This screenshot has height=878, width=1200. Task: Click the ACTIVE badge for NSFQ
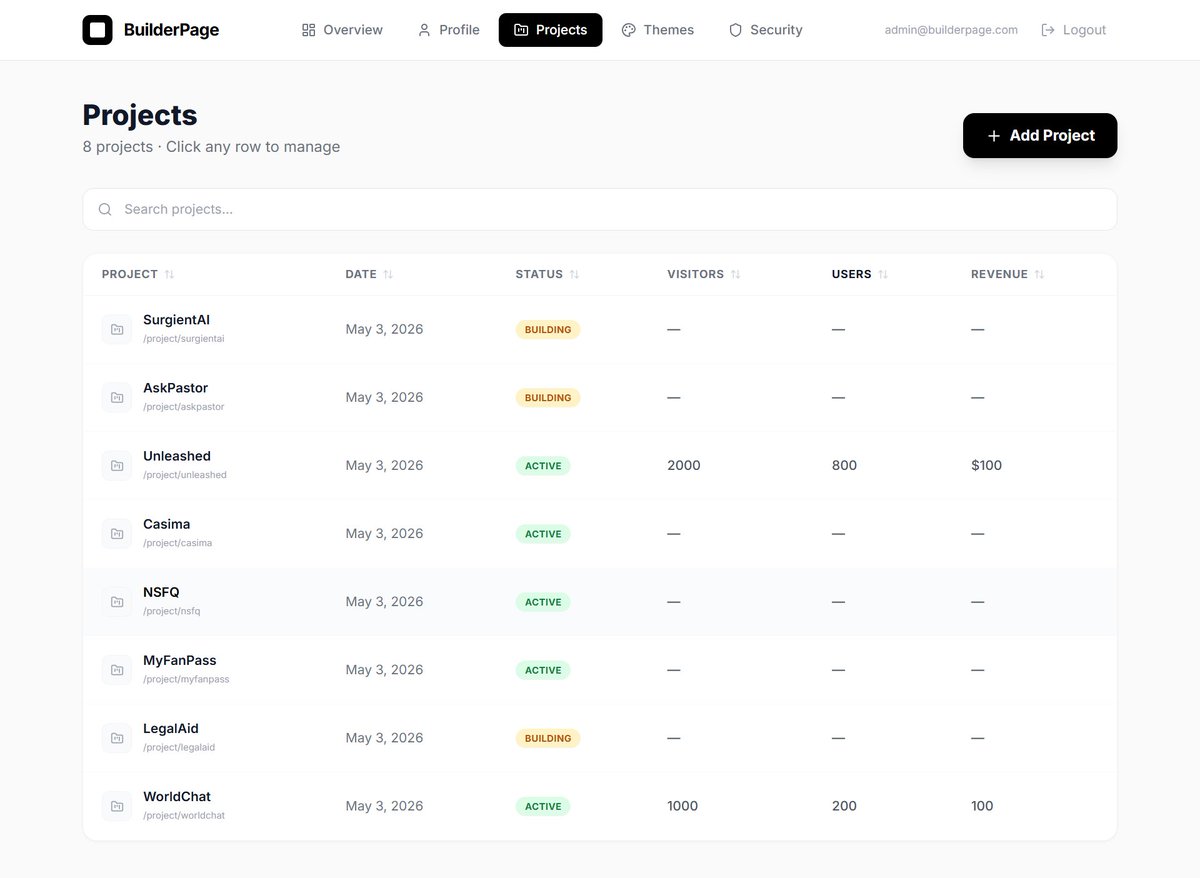(x=543, y=601)
